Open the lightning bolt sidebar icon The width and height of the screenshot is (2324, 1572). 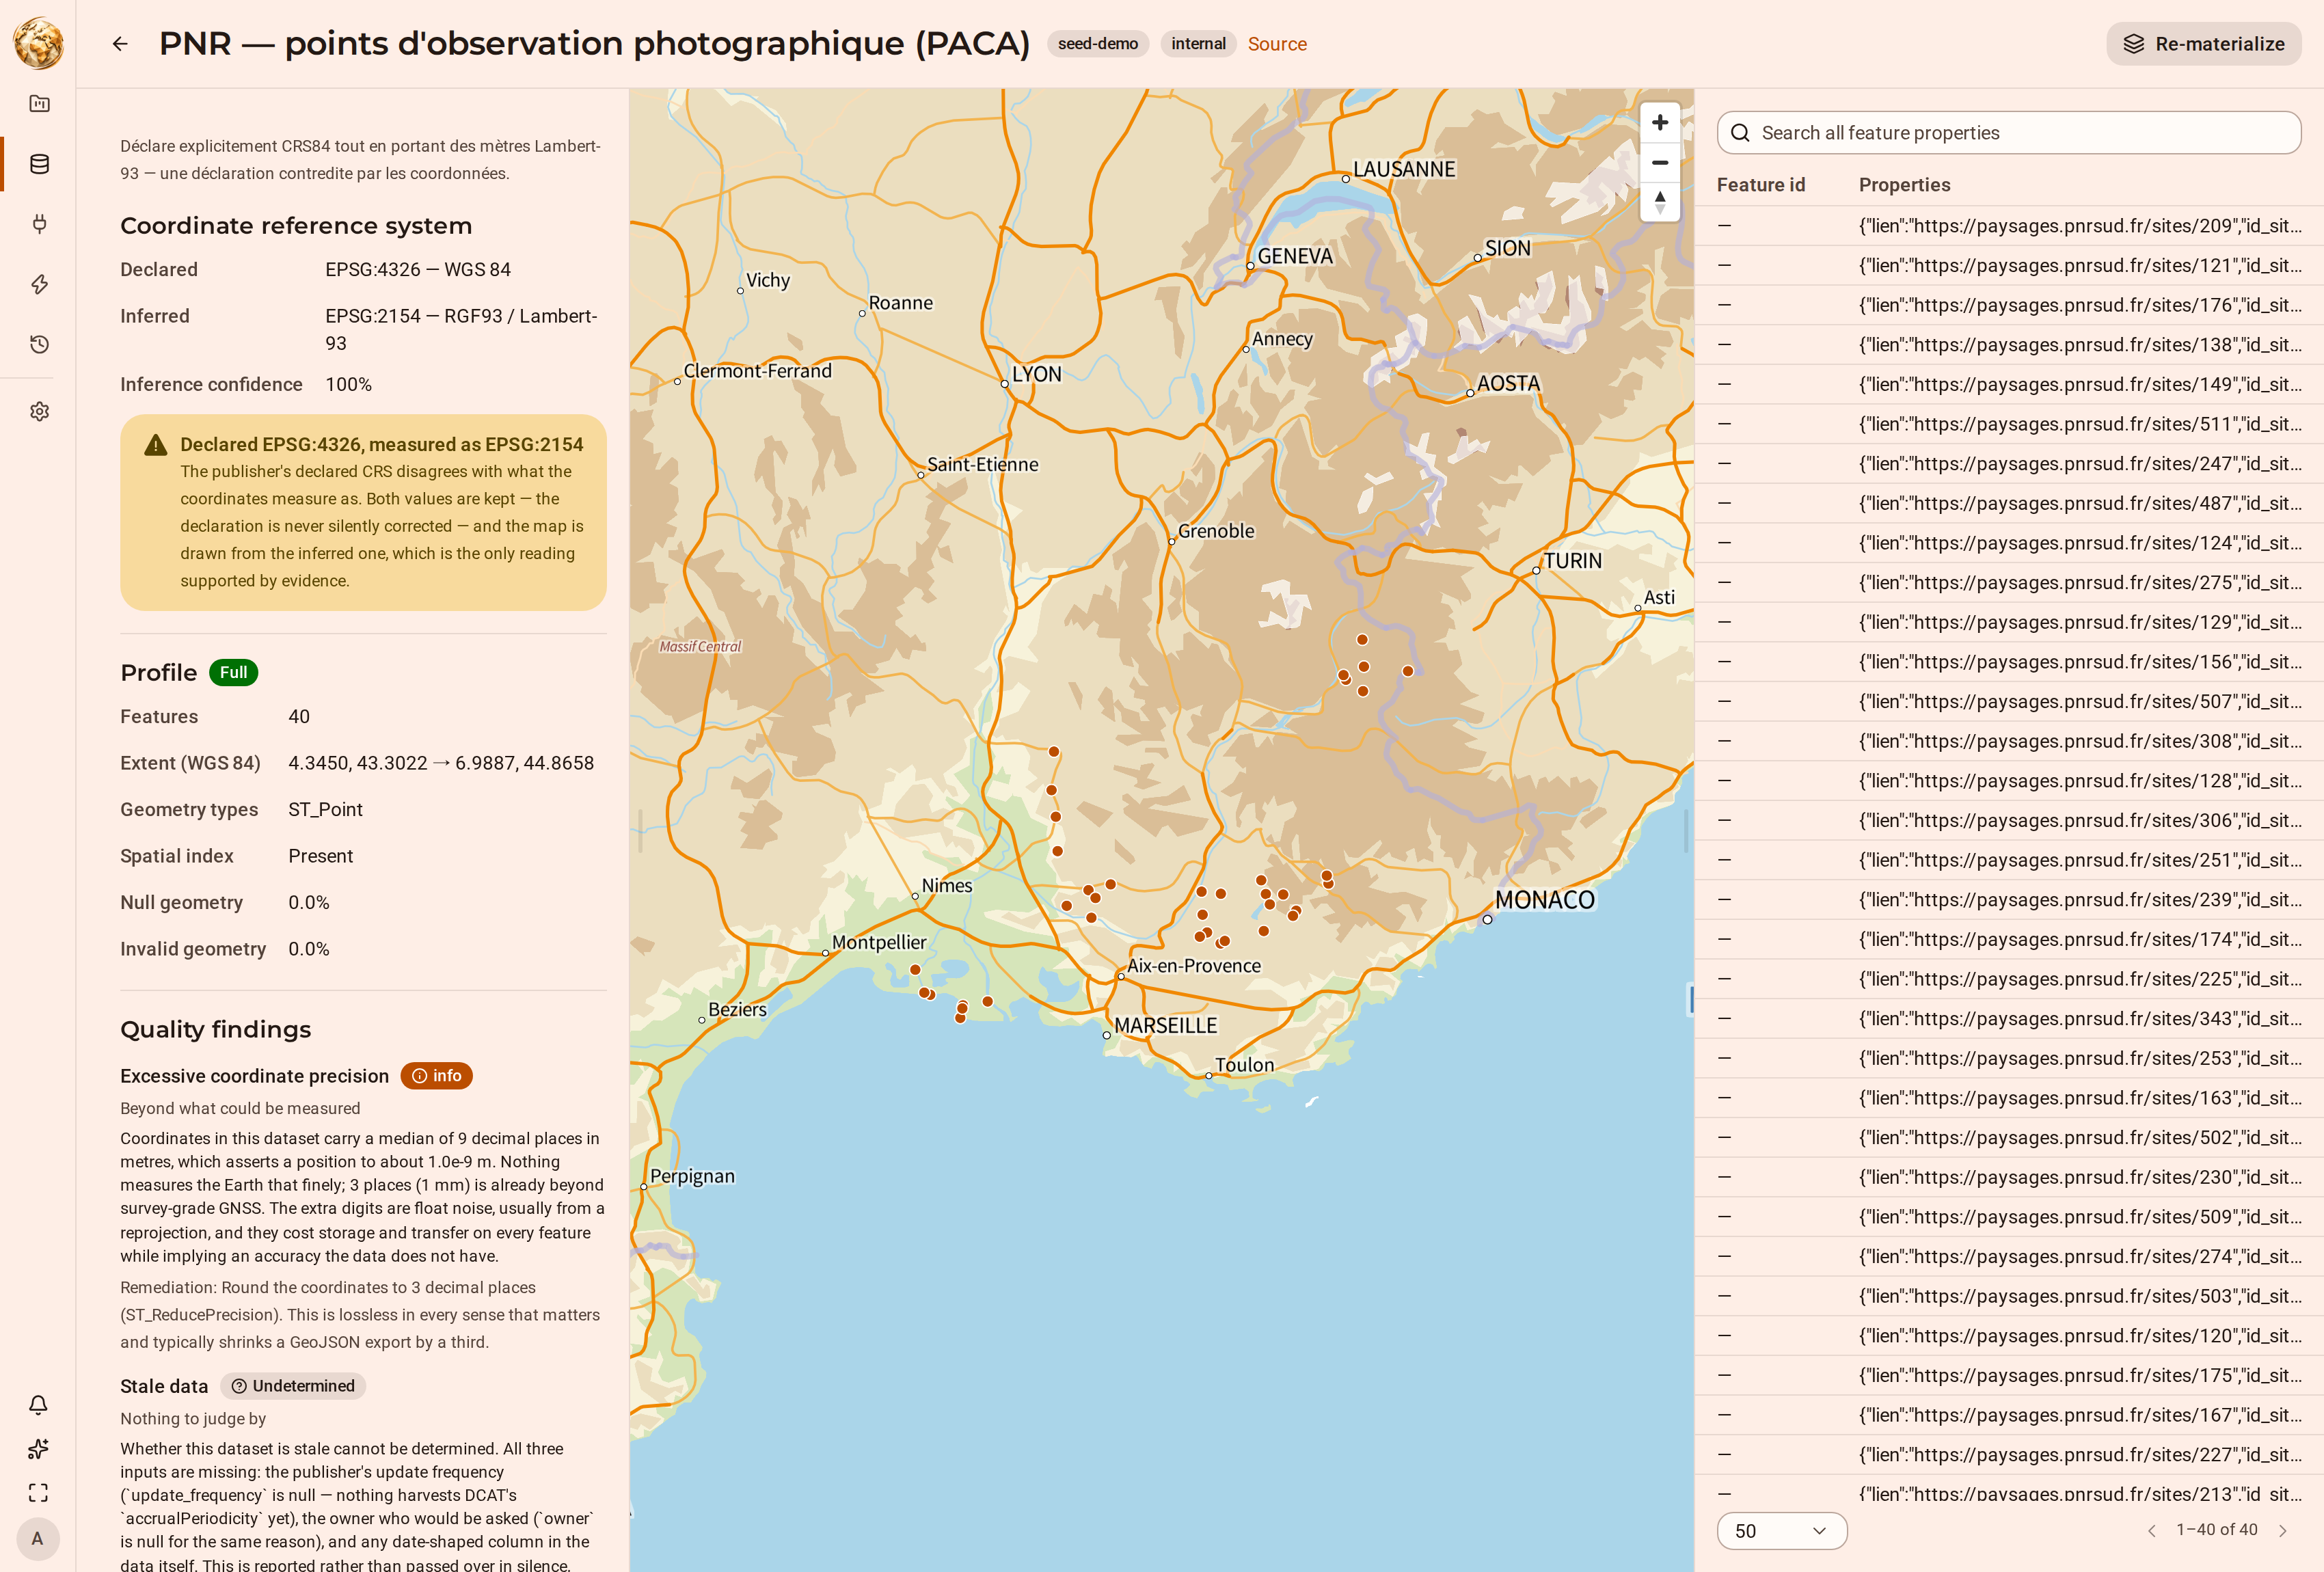coord(39,284)
